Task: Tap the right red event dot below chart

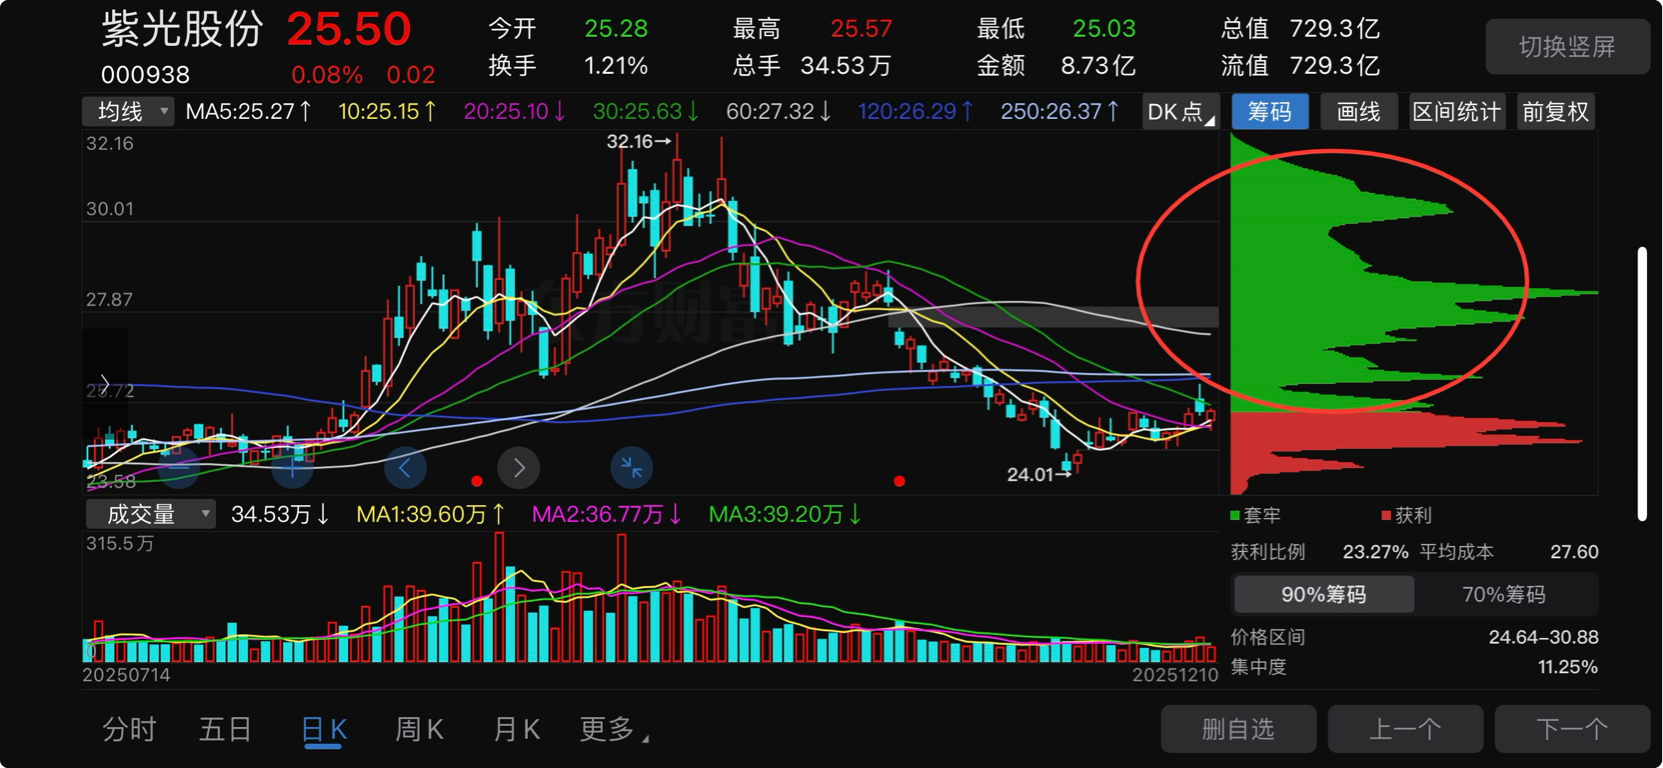Action: [x=899, y=481]
